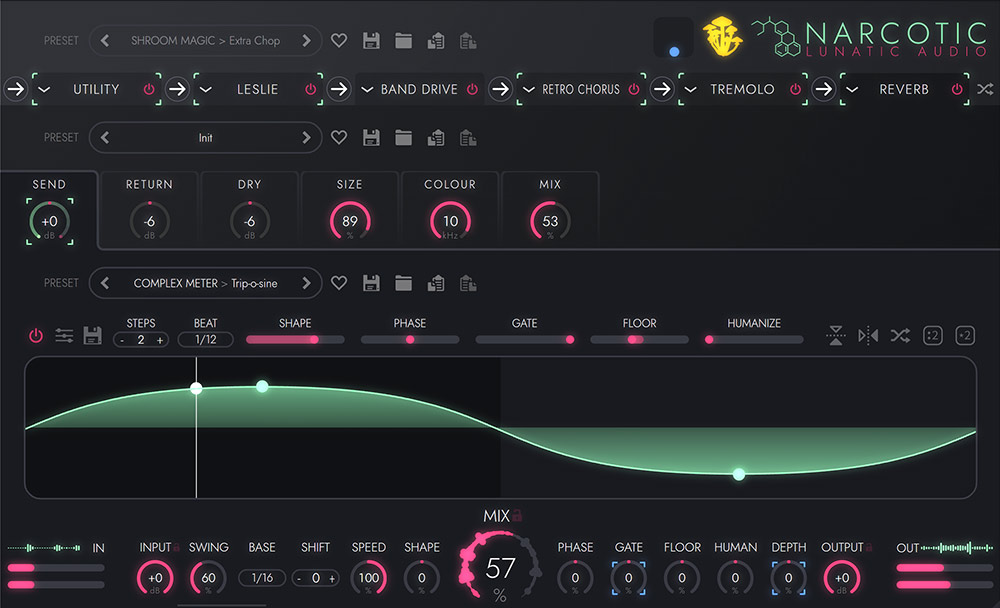Advance to the next Init preset with the arrow
Viewport: 1000px width, 608px height.
pyautogui.click(x=308, y=137)
